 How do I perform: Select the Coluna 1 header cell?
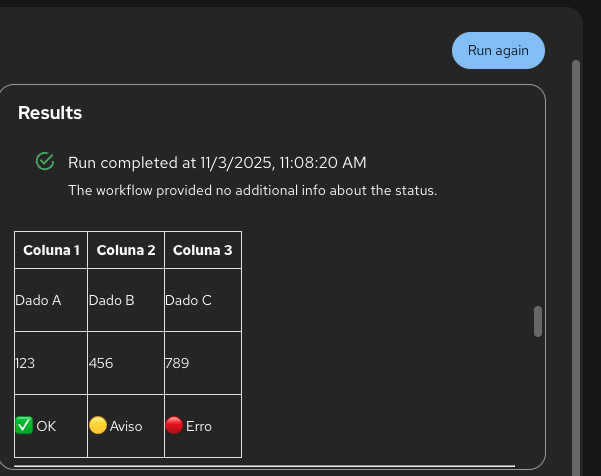[x=51, y=250]
